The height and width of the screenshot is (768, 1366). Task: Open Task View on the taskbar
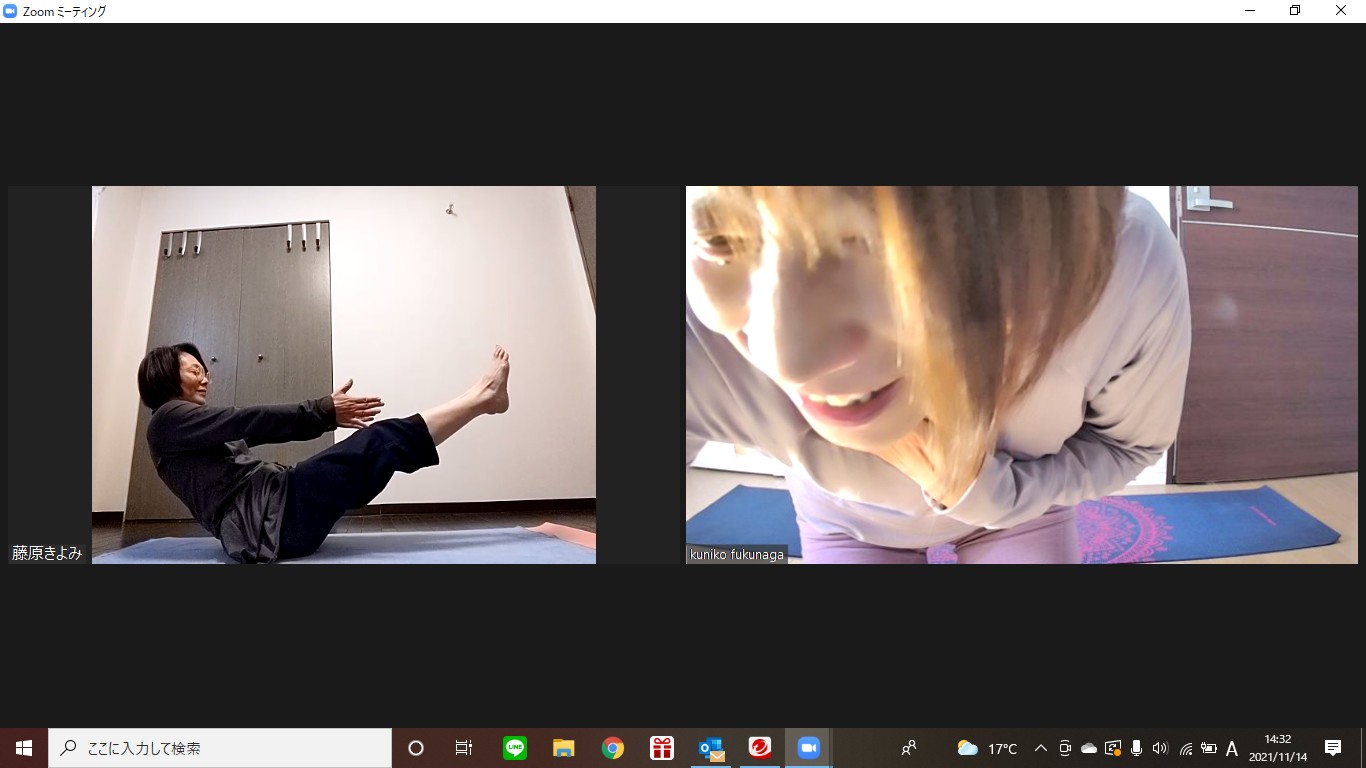(x=464, y=748)
